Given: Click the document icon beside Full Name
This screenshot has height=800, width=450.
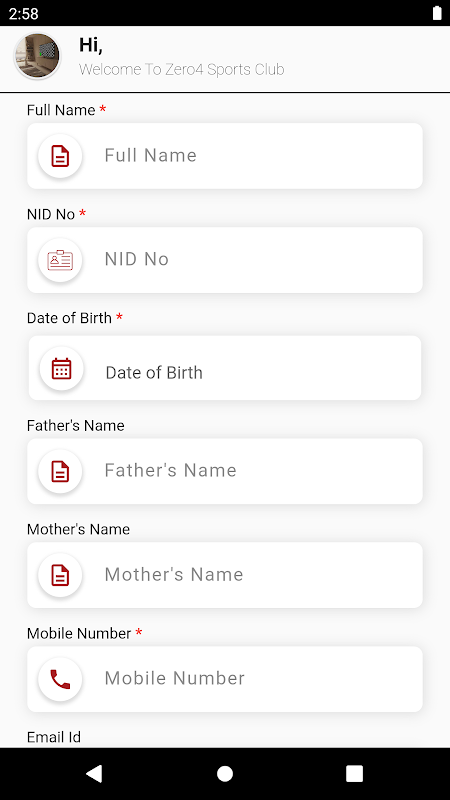Looking at the screenshot, I should click(60, 156).
